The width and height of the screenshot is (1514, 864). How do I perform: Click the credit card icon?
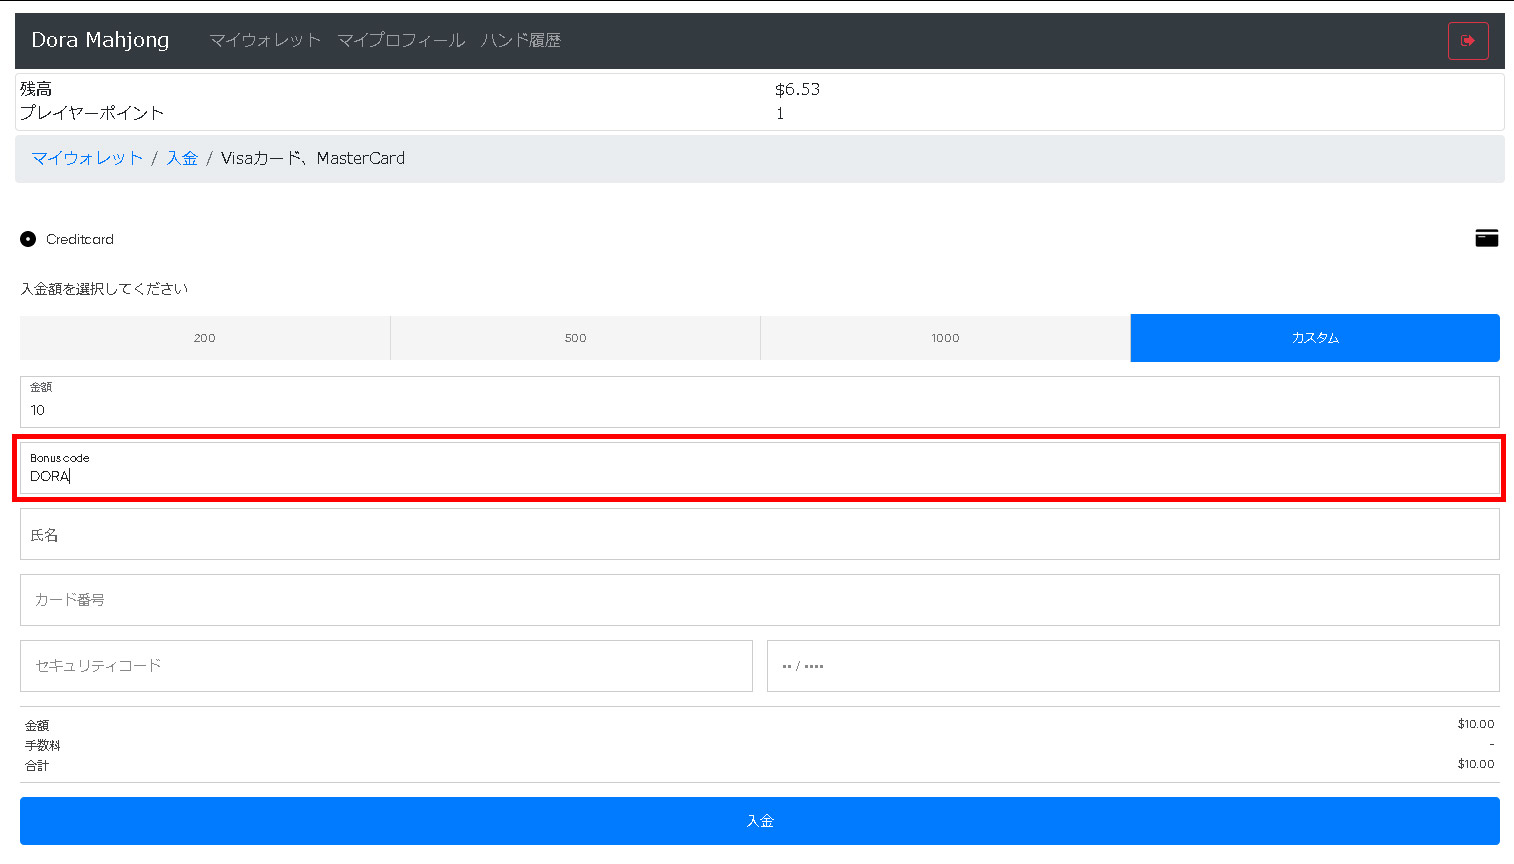coord(1487,238)
